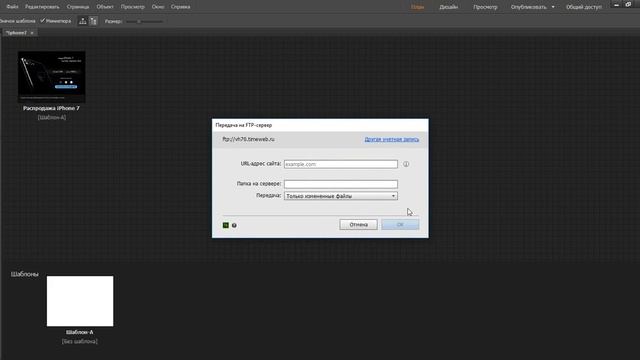Expand the Опубликовать dropdown arrow
The width and height of the screenshot is (640, 360).
coord(553,7)
